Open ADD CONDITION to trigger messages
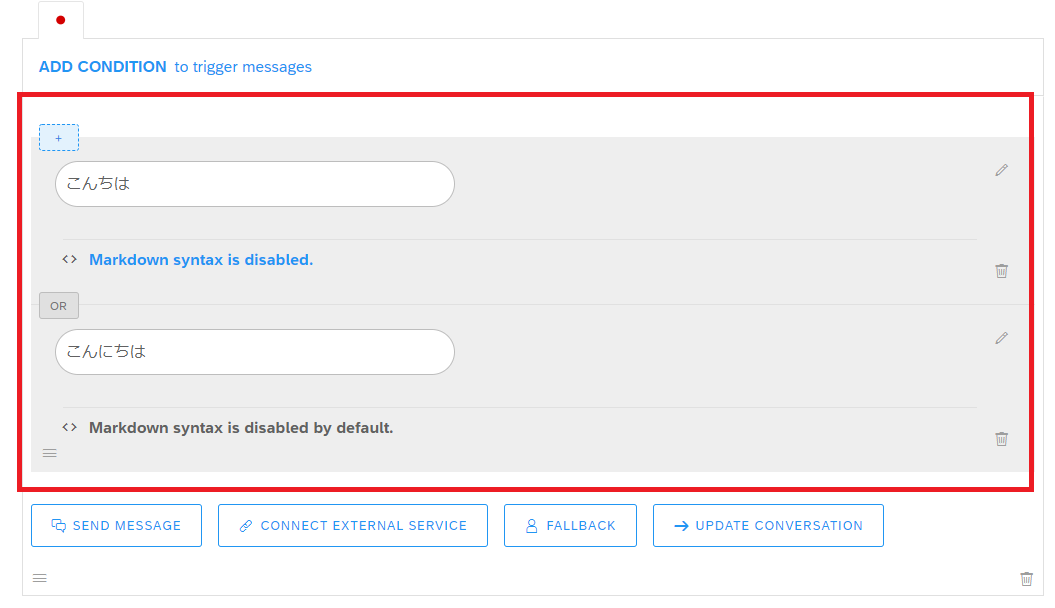The width and height of the screenshot is (1055, 608). (x=175, y=67)
